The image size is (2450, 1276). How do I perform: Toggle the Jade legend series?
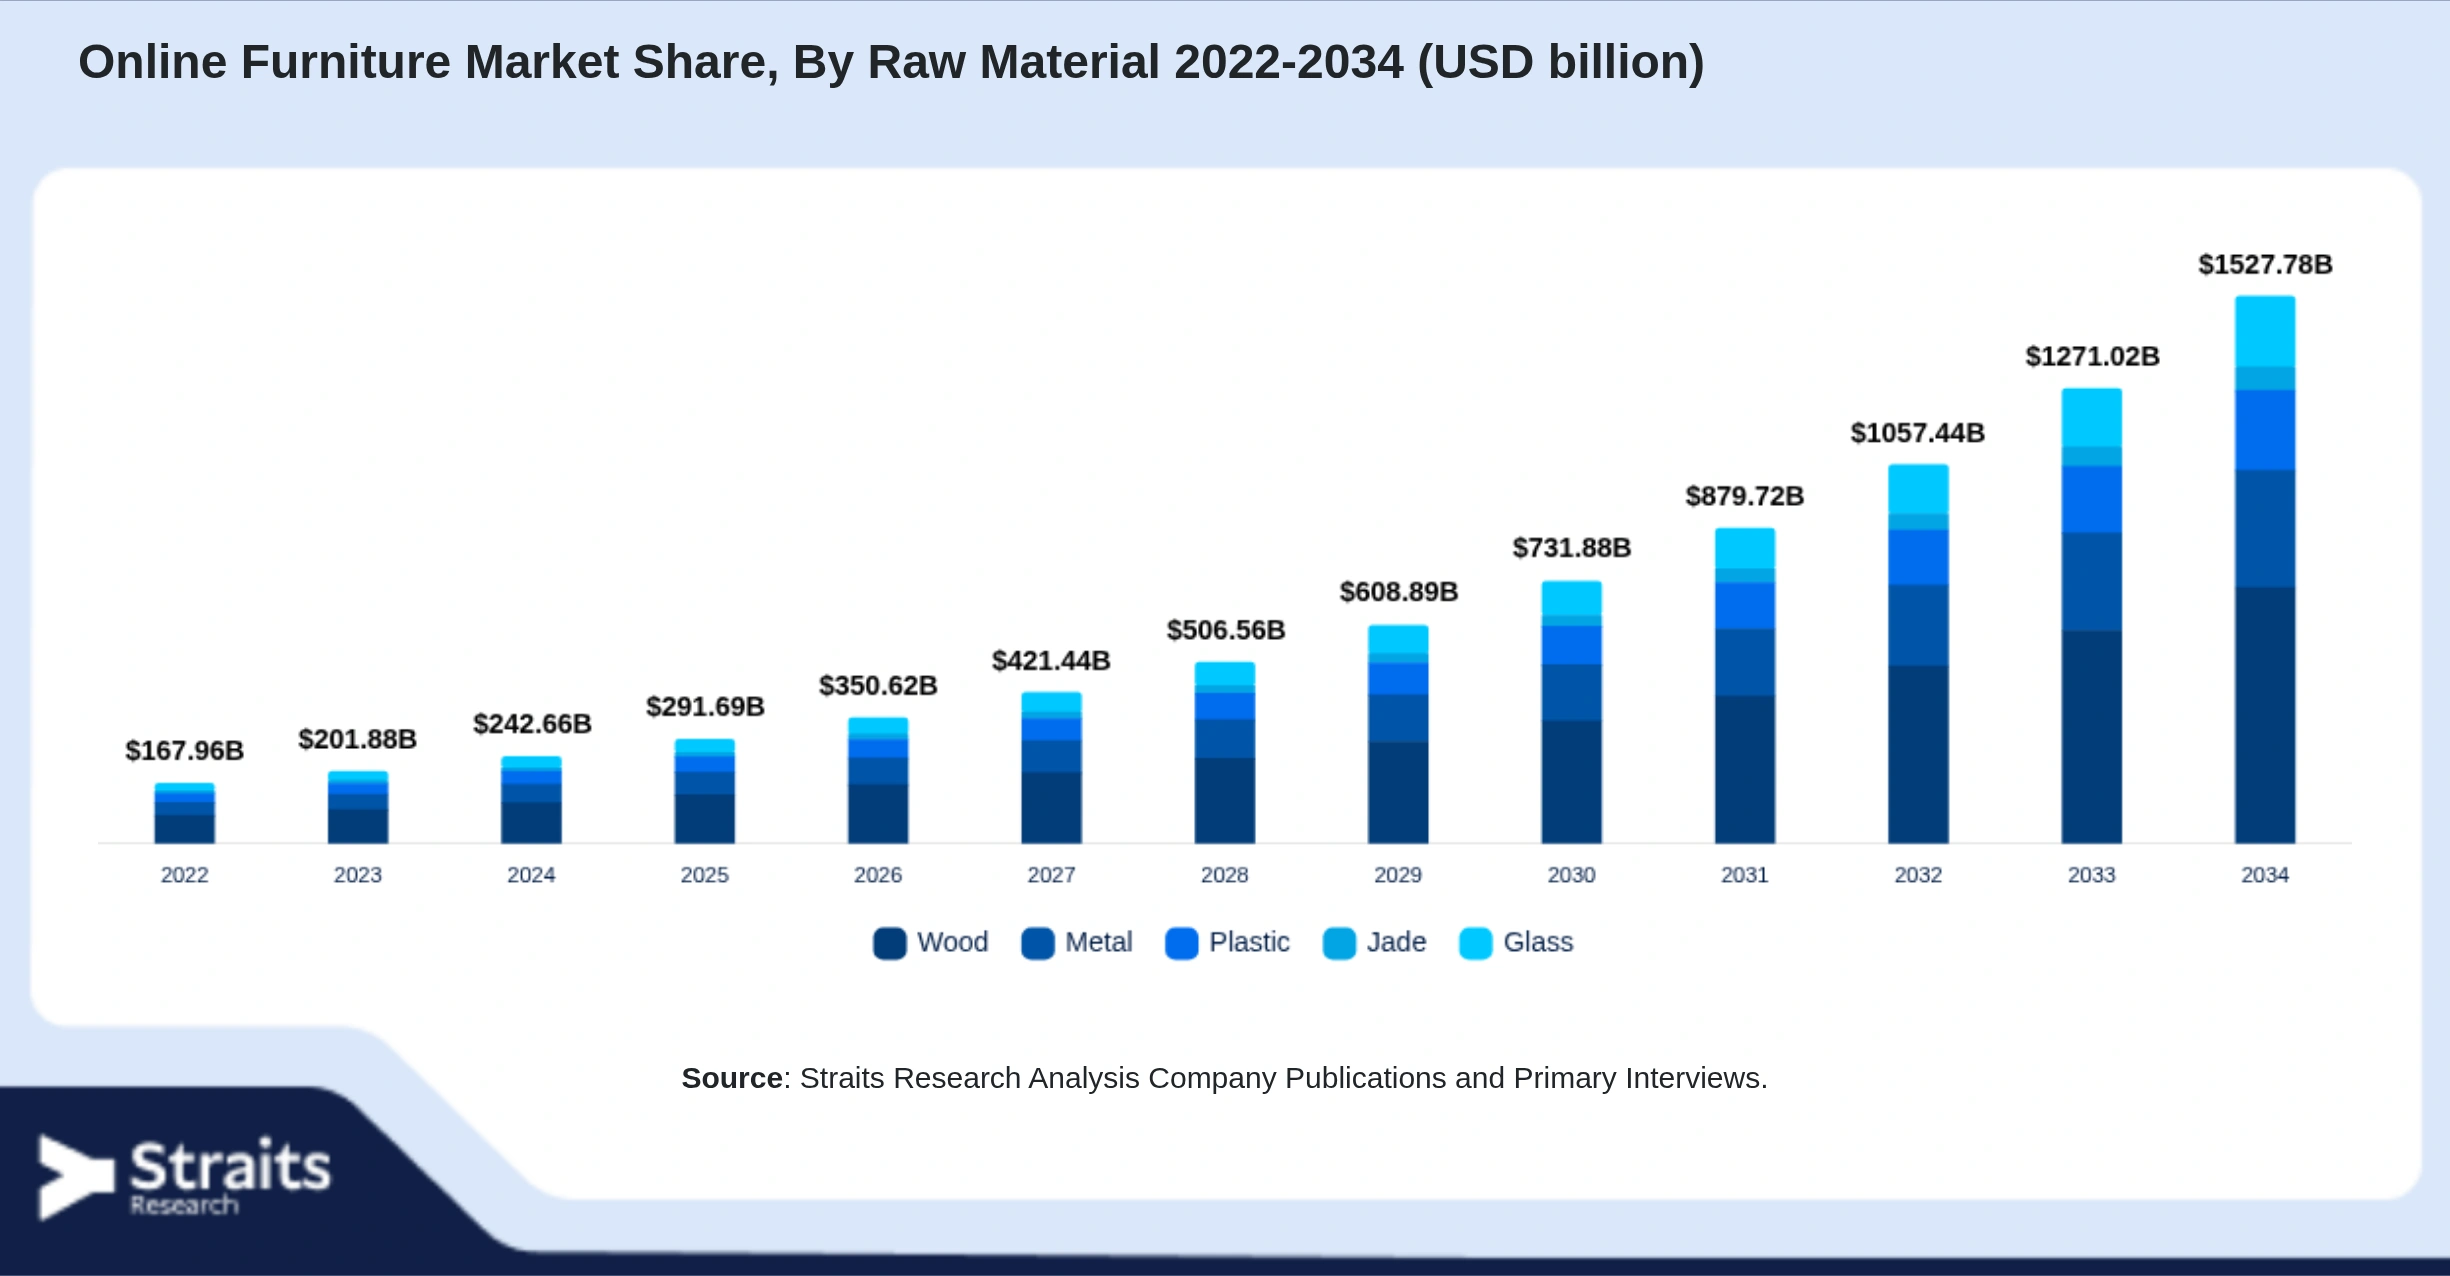(1374, 943)
